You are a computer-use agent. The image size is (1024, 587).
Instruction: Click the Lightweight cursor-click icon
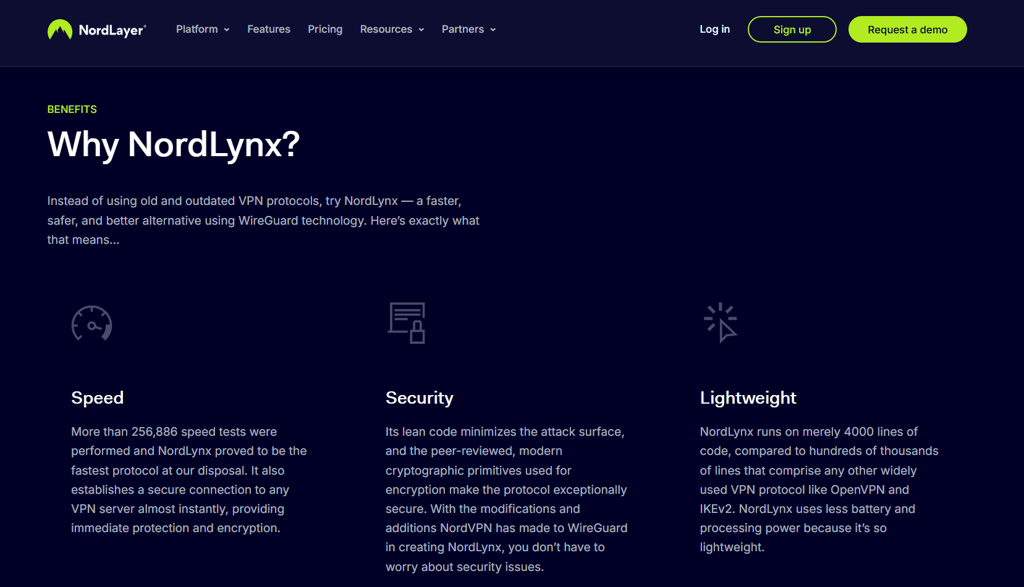(x=720, y=323)
